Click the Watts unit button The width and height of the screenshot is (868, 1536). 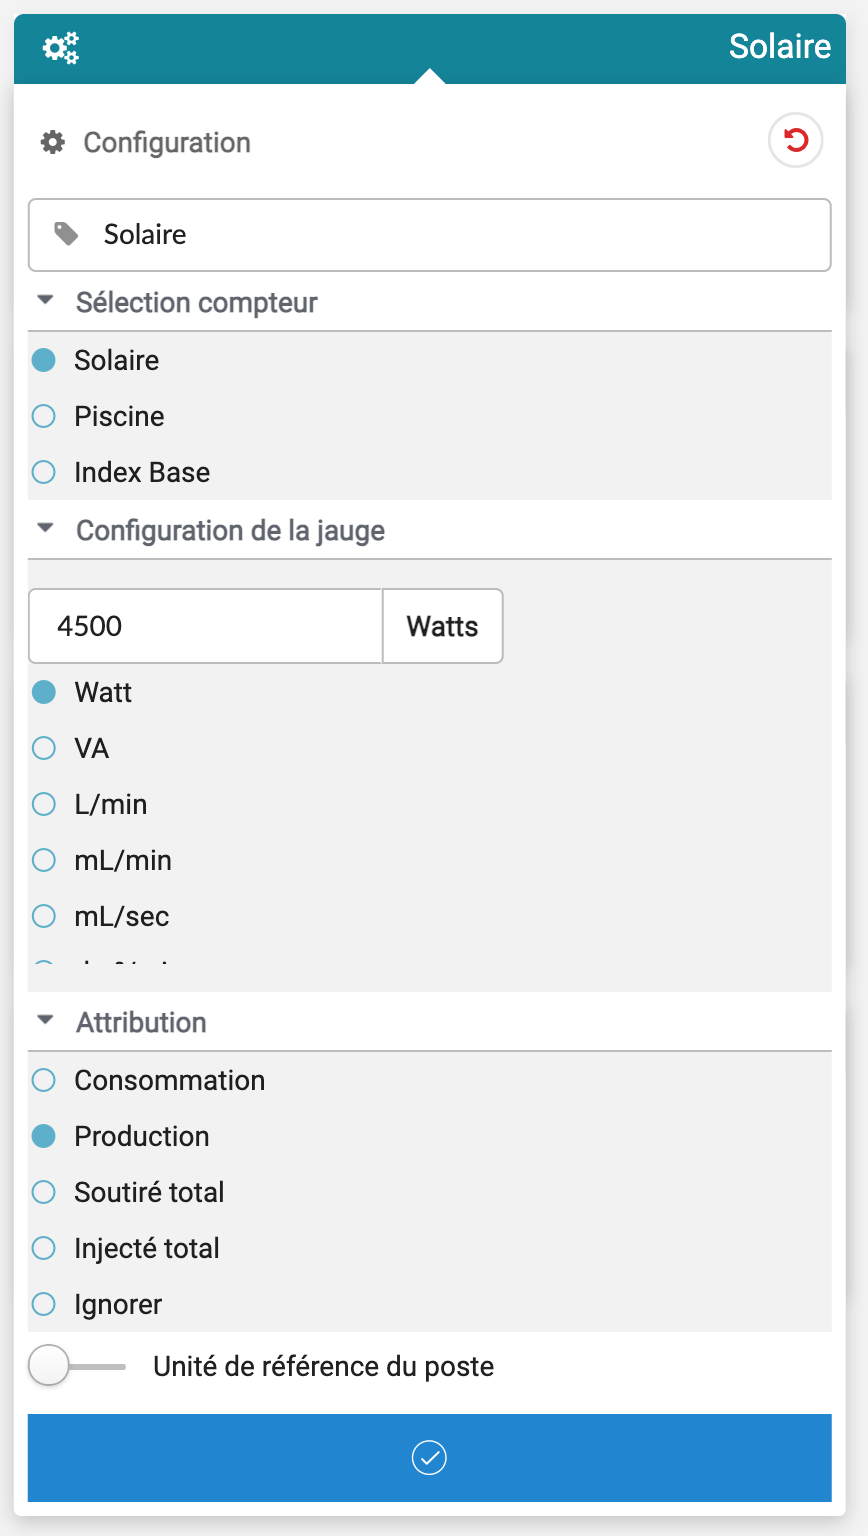(x=442, y=626)
